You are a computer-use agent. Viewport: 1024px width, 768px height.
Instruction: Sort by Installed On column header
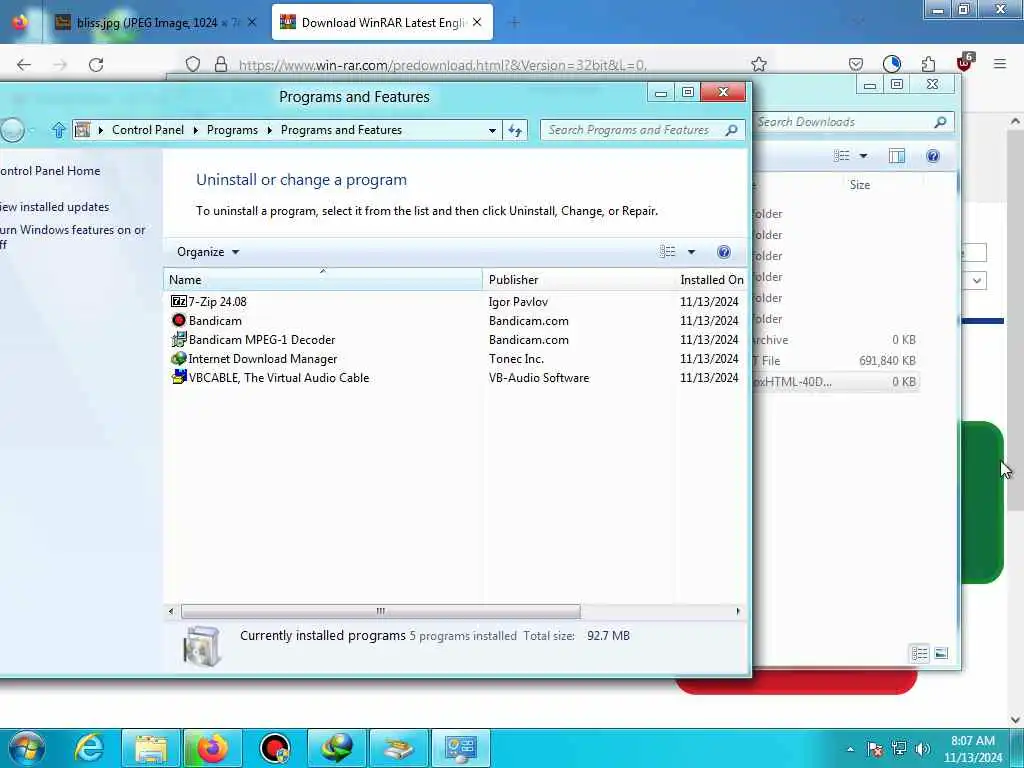pyautogui.click(x=712, y=280)
